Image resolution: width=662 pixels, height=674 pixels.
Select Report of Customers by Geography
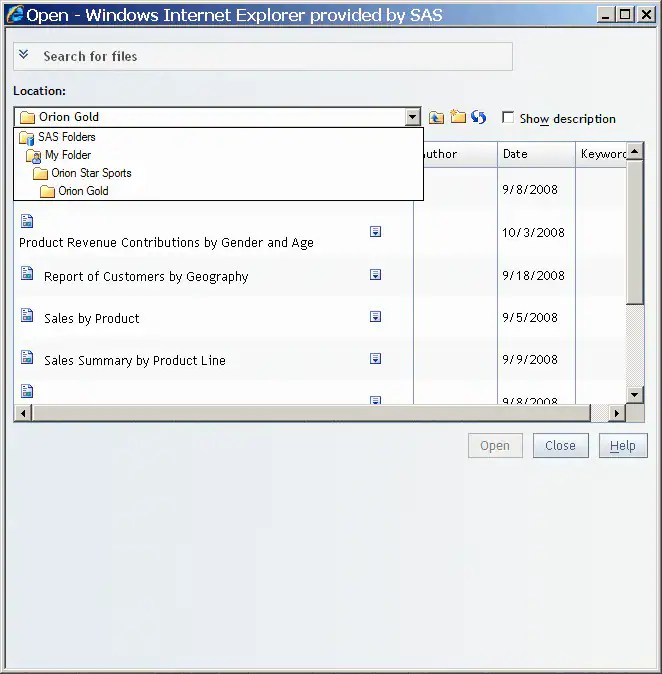coord(146,276)
